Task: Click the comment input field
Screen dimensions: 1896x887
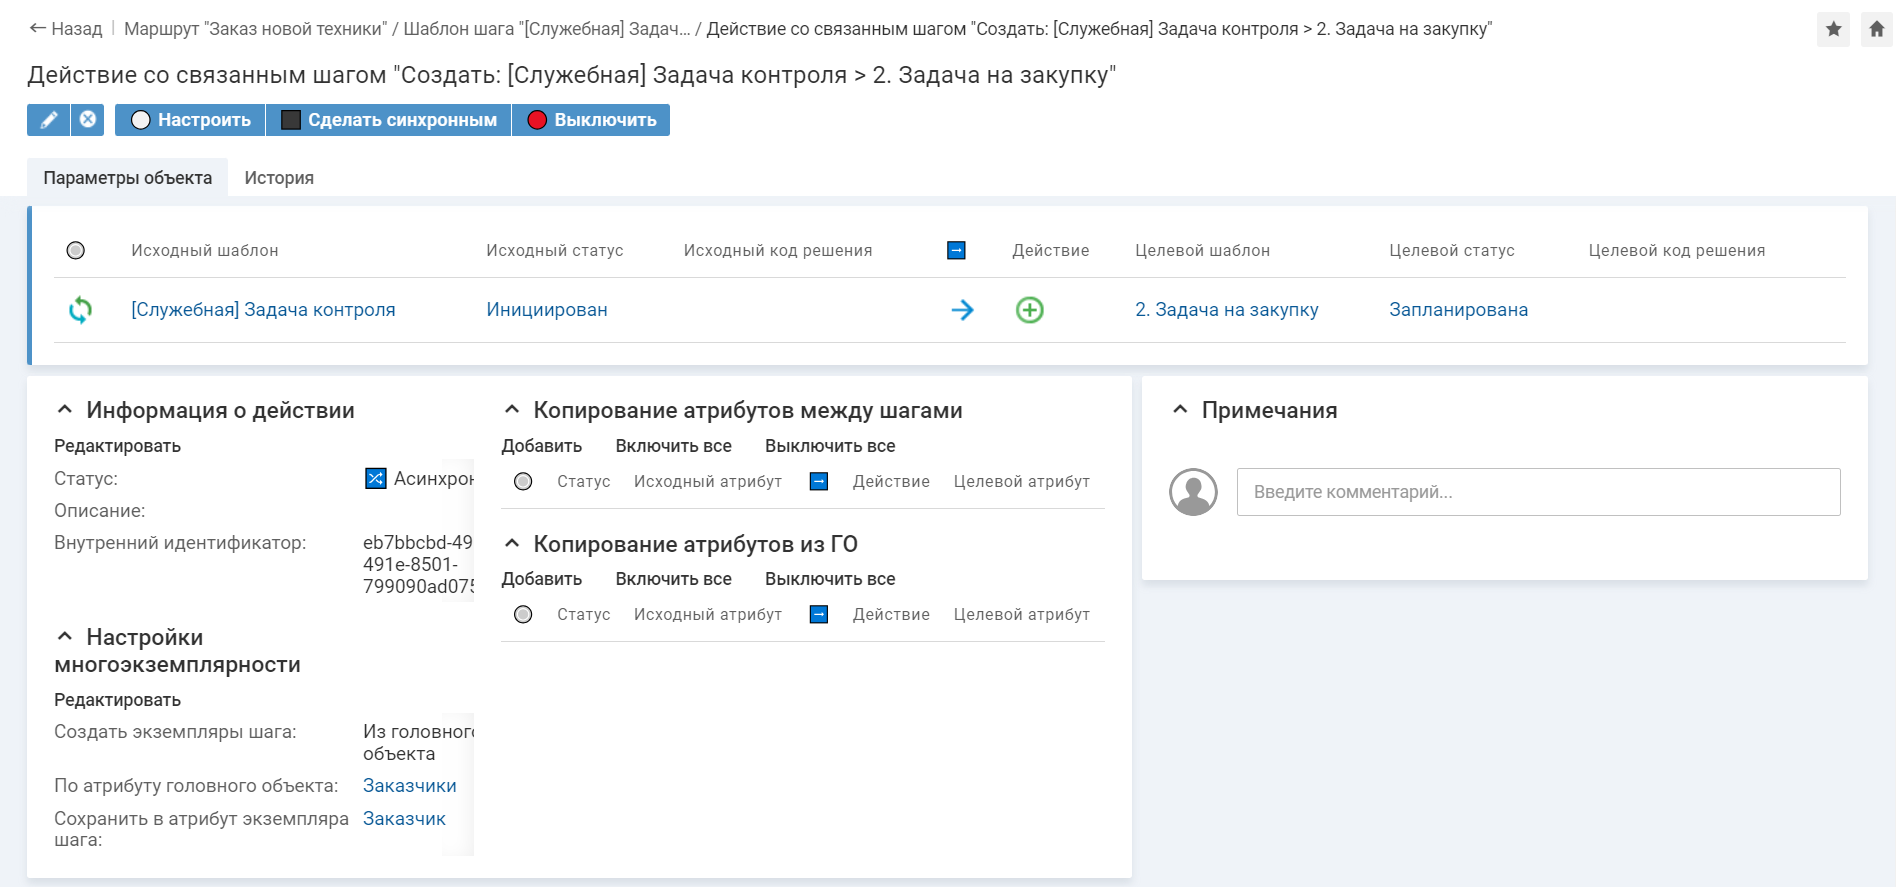Action: [1538, 492]
